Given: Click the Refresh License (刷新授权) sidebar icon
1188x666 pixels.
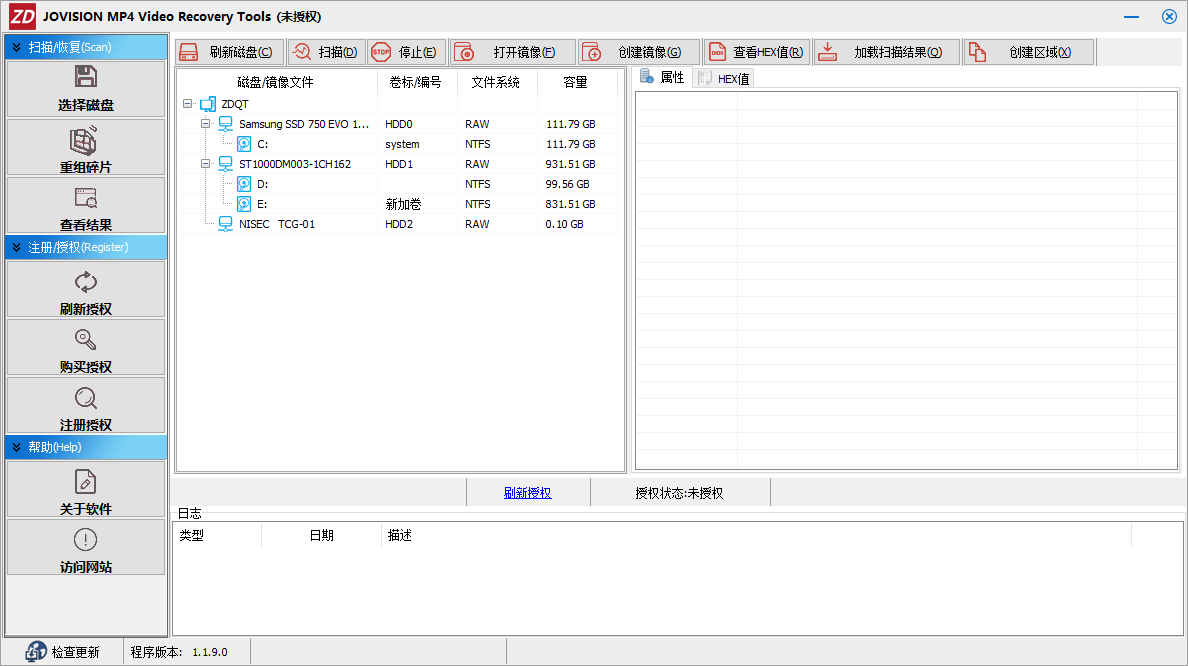Looking at the screenshot, I should 86,283.
